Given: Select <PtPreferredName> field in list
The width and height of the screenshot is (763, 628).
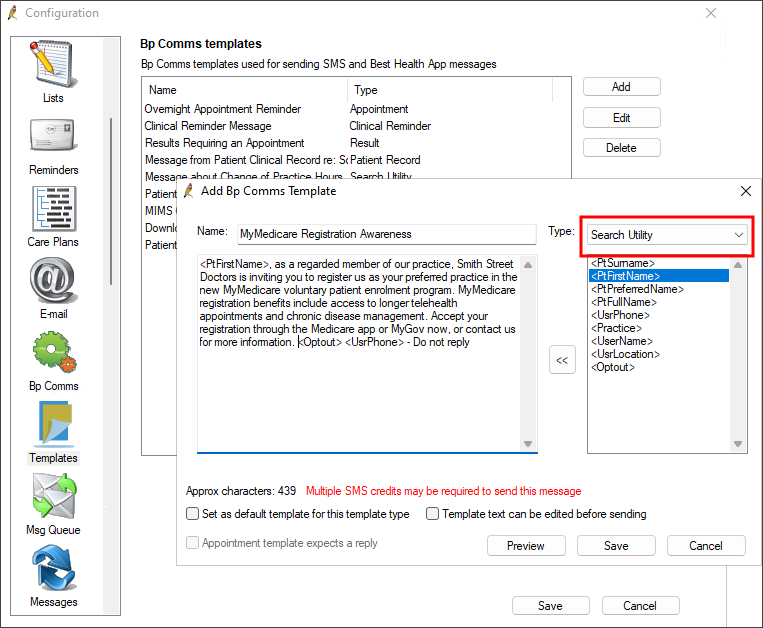Looking at the screenshot, I should [659, 289].
